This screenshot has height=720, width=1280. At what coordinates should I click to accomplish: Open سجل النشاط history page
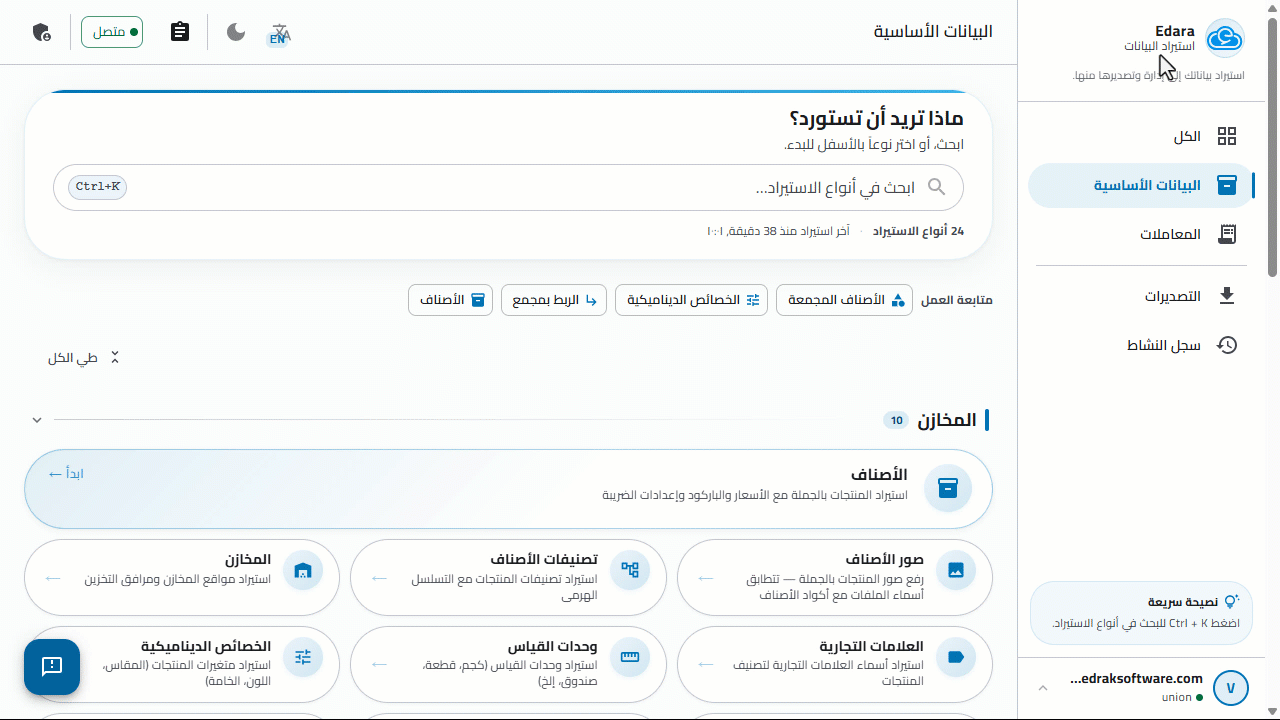point(1141,346)
